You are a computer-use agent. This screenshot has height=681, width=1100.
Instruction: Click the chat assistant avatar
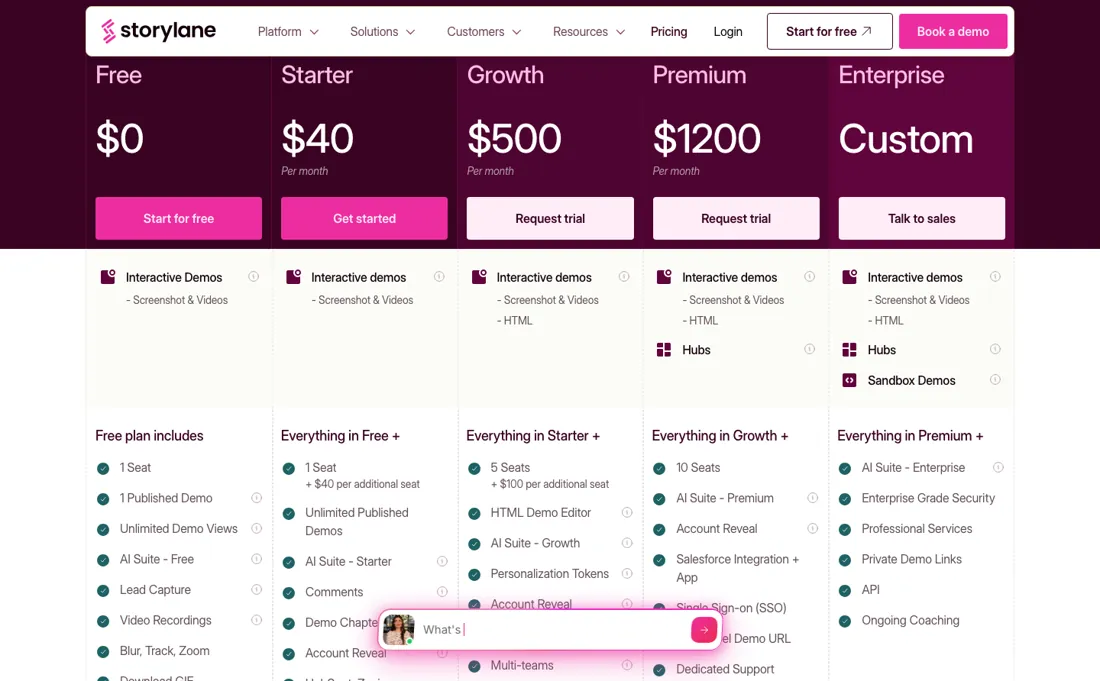click(398, 630)
